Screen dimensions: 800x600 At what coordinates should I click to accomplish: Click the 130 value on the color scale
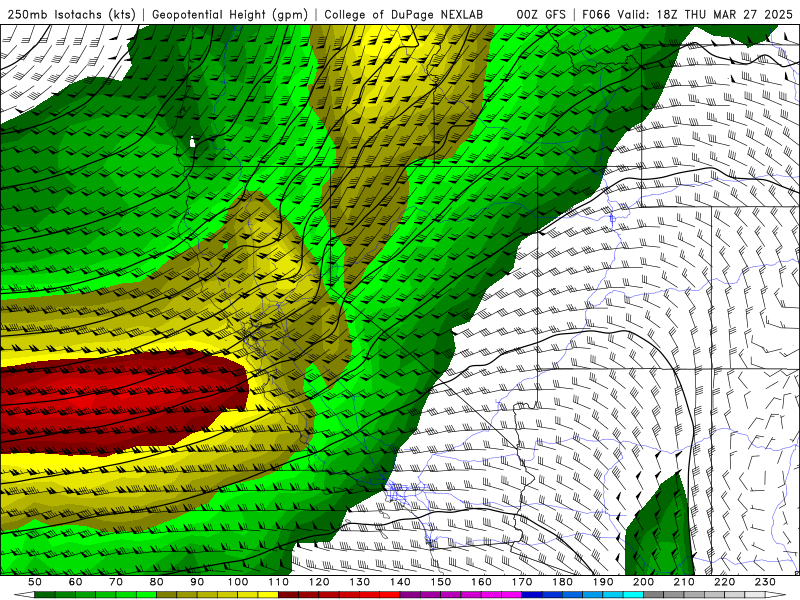click(360, 582)
